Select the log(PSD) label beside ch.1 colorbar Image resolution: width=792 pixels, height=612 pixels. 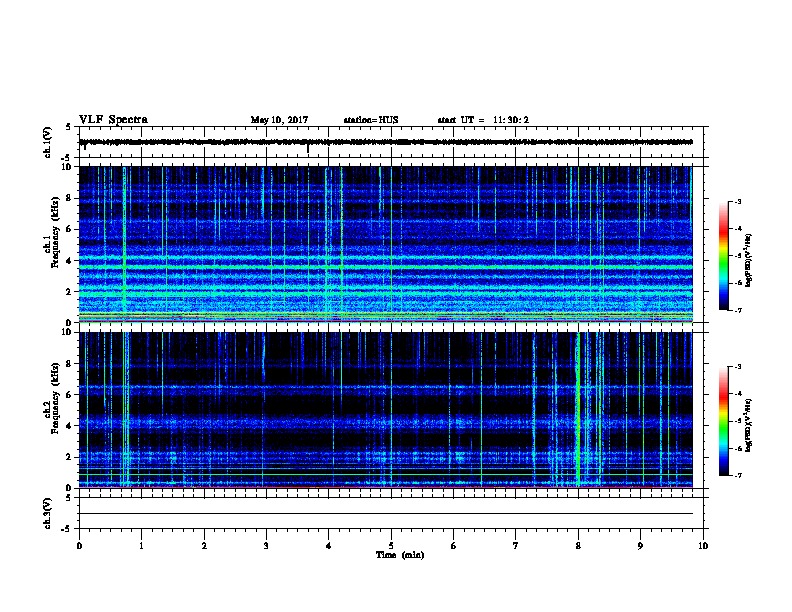[x=748, y=260]
